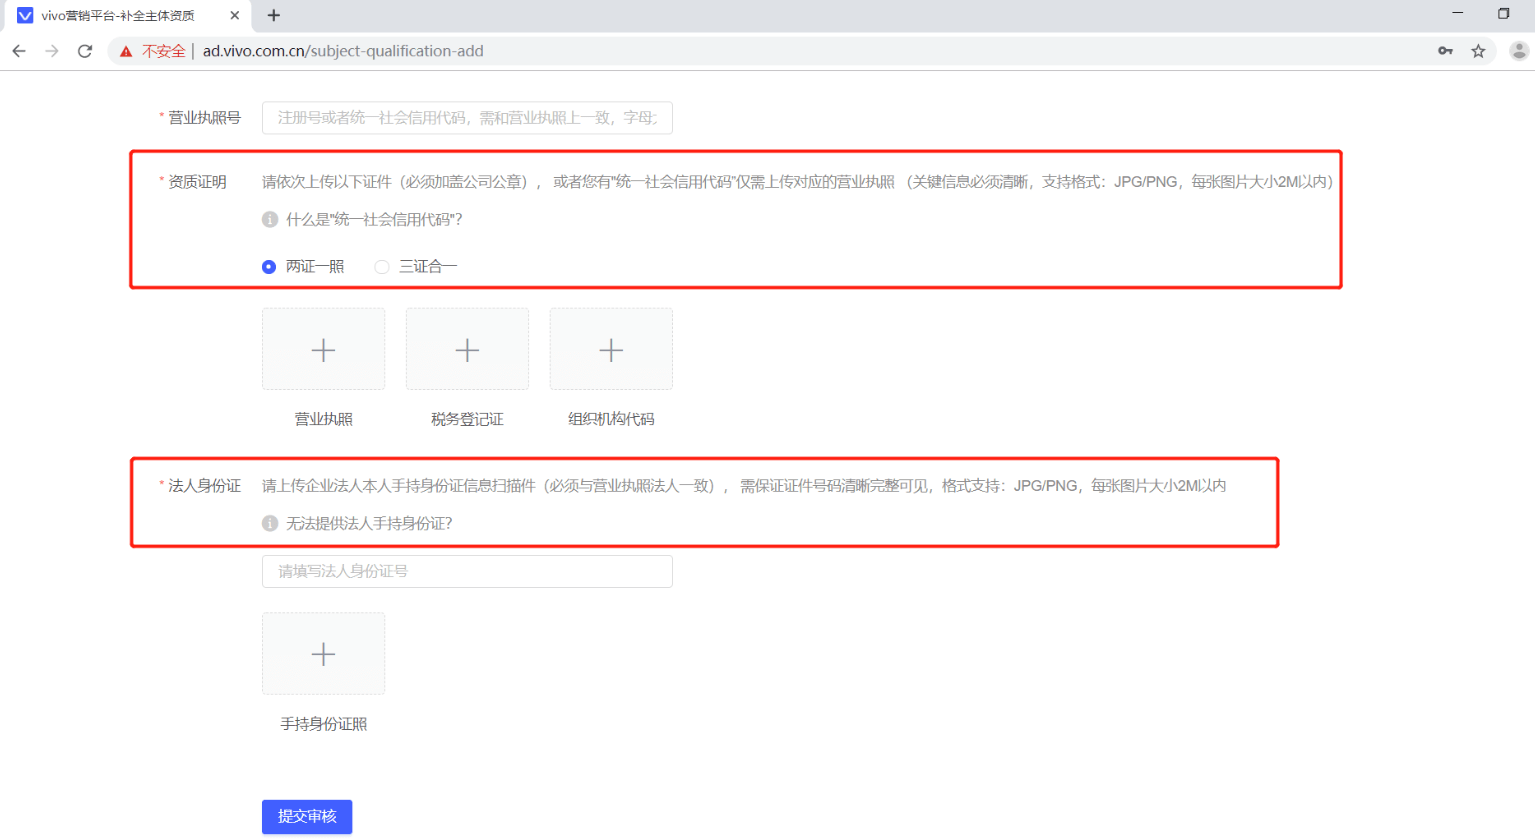Click the 提交审核 submit button
Image resolution: width=1535 pixels, height=840 pixels.
point(306,816)
